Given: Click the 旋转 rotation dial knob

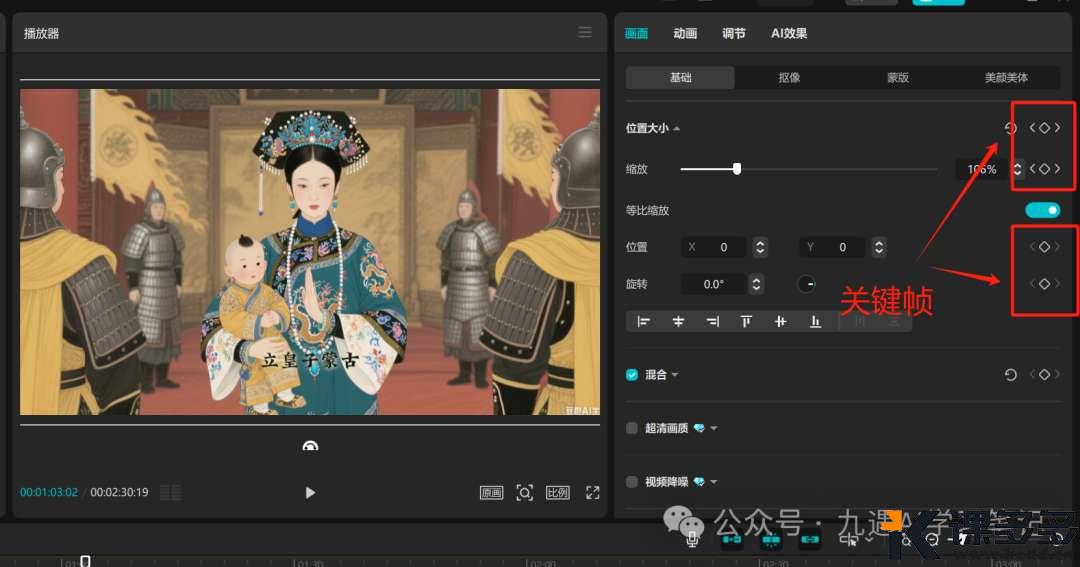Looking at the screenshot, I should 806,284.
